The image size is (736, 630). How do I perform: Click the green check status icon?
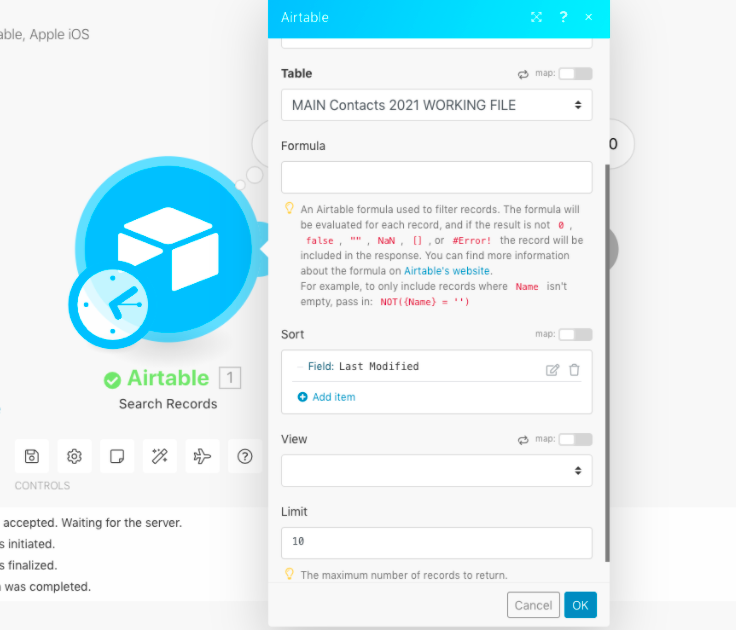[112, 380]
